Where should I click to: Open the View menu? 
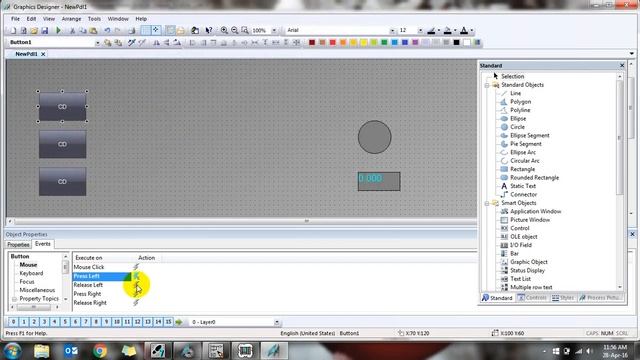point(49,19)
